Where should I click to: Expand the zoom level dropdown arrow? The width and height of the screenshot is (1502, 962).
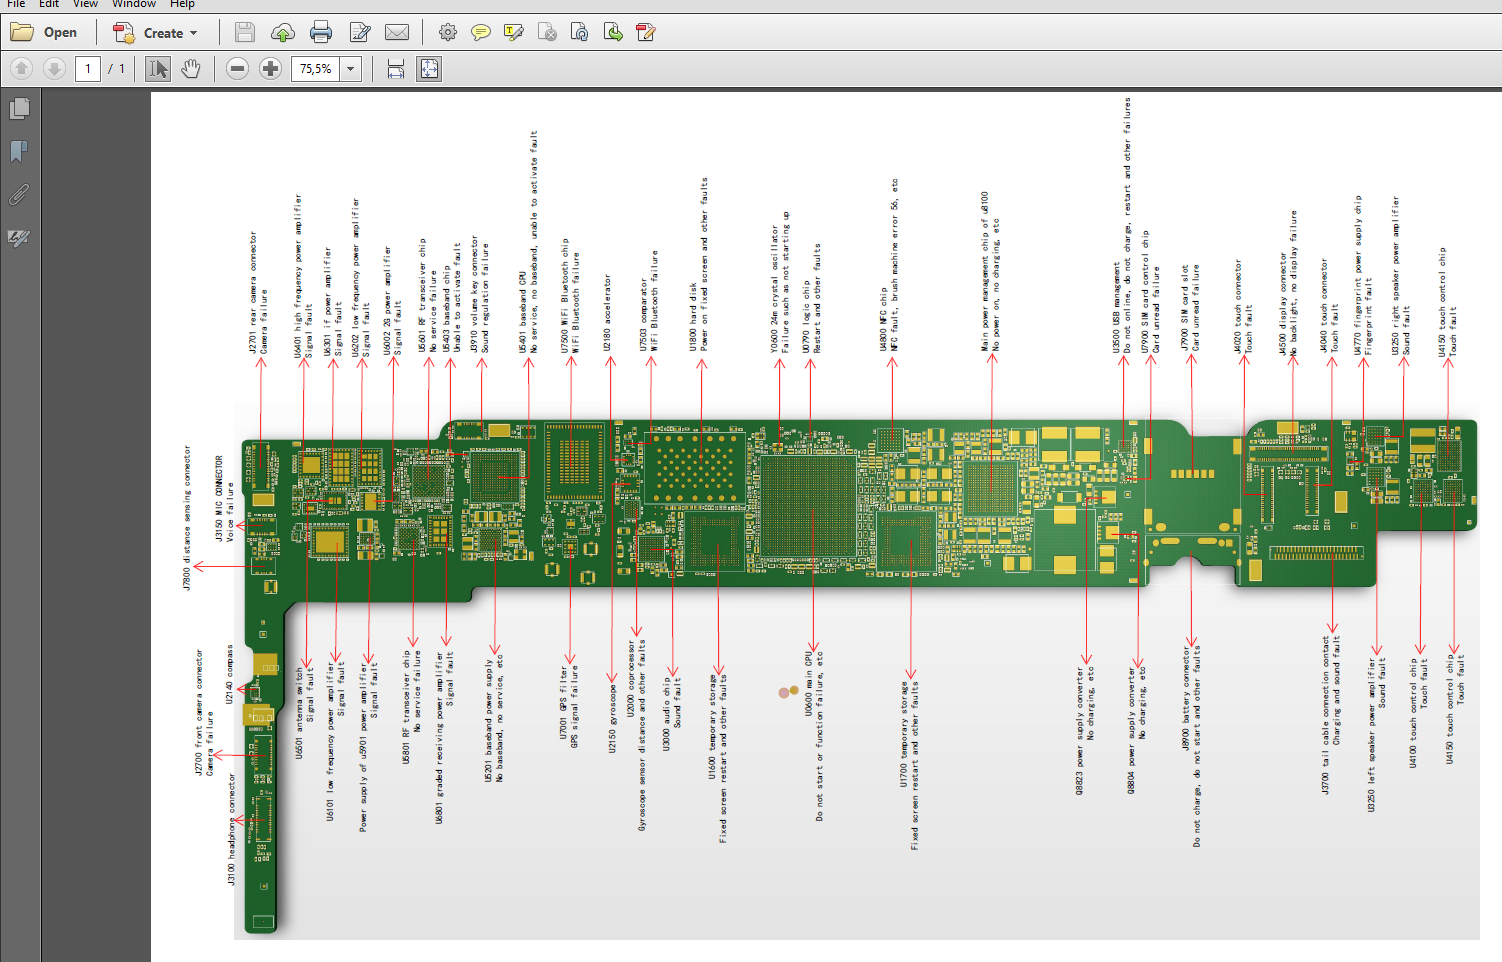351,69
